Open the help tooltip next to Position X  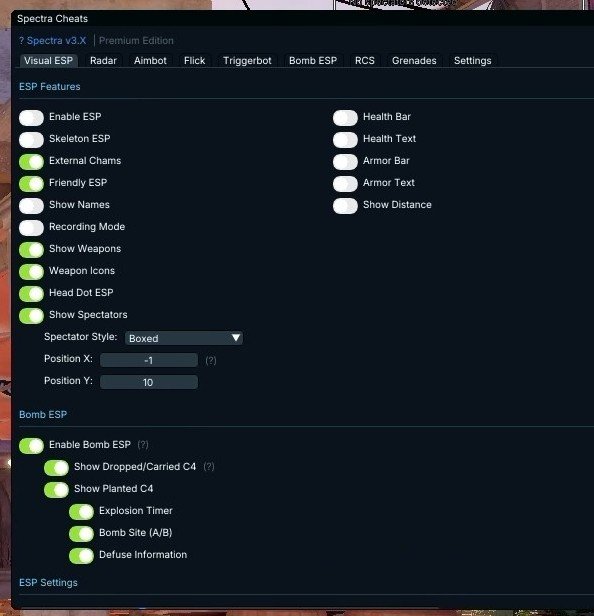[211, 360]
